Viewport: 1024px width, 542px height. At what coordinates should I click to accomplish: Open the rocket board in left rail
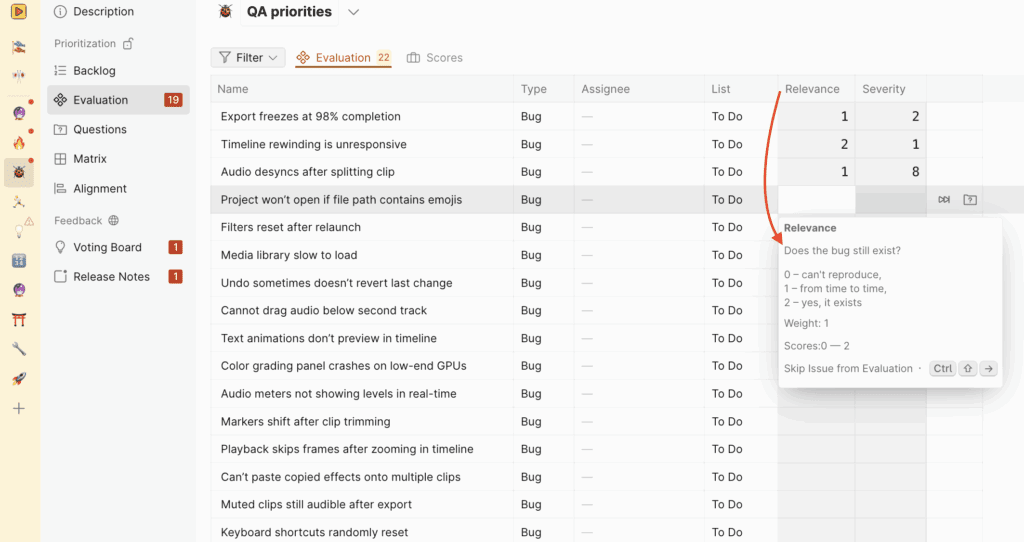18,378
